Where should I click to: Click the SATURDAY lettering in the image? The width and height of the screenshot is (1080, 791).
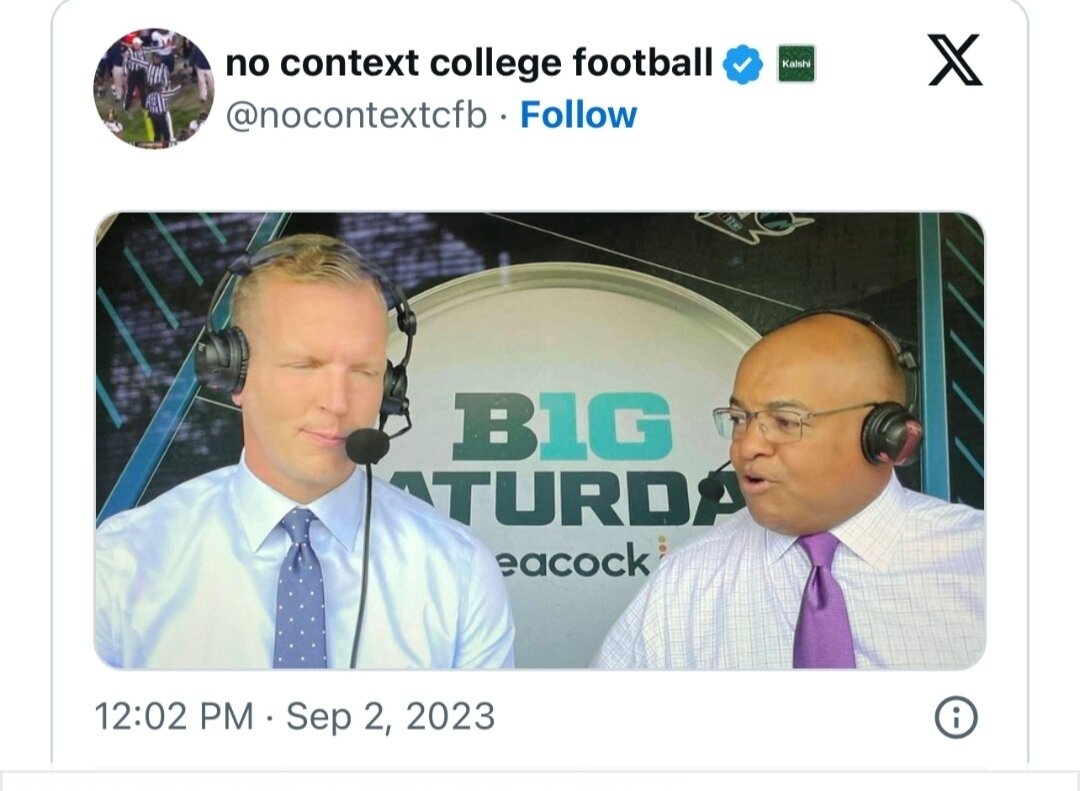(560, 497)
